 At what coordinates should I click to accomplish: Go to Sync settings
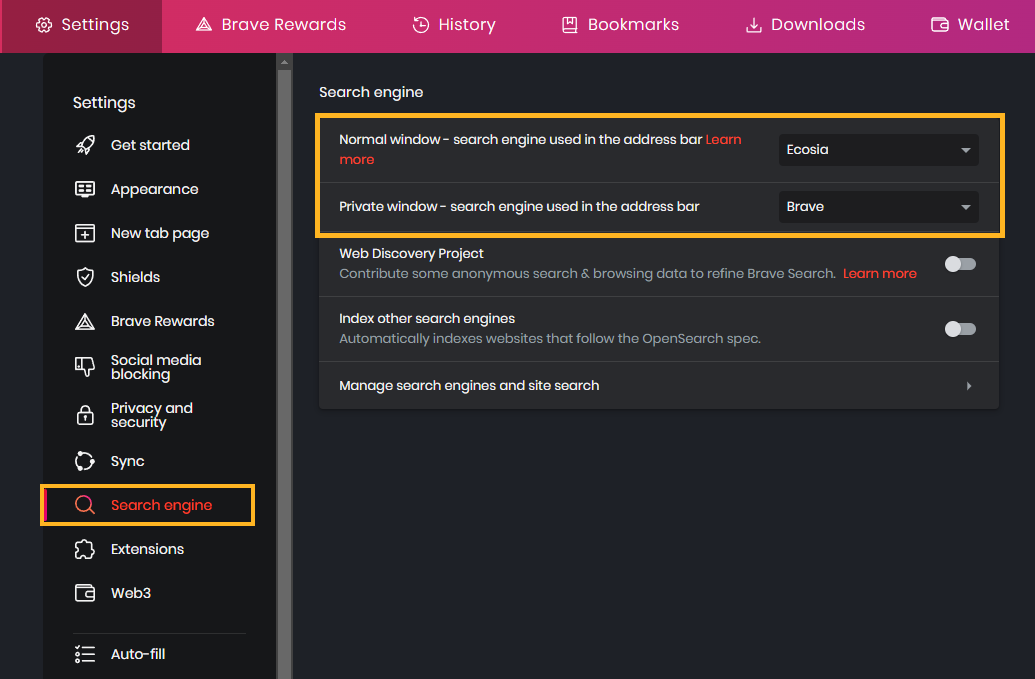pos(127,461)
